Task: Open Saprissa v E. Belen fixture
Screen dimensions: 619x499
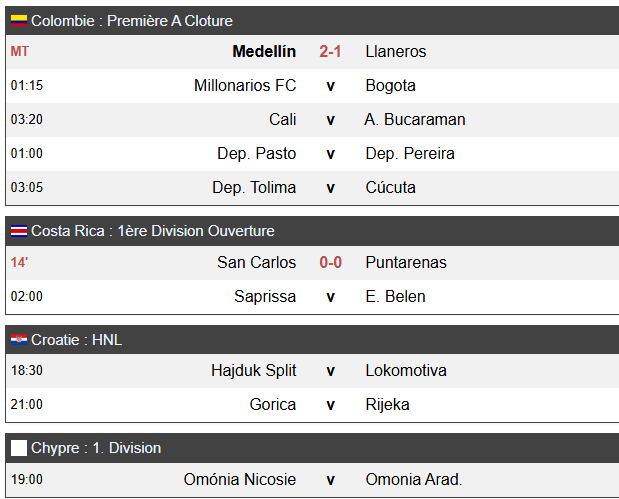Action: tap(313, 296)
